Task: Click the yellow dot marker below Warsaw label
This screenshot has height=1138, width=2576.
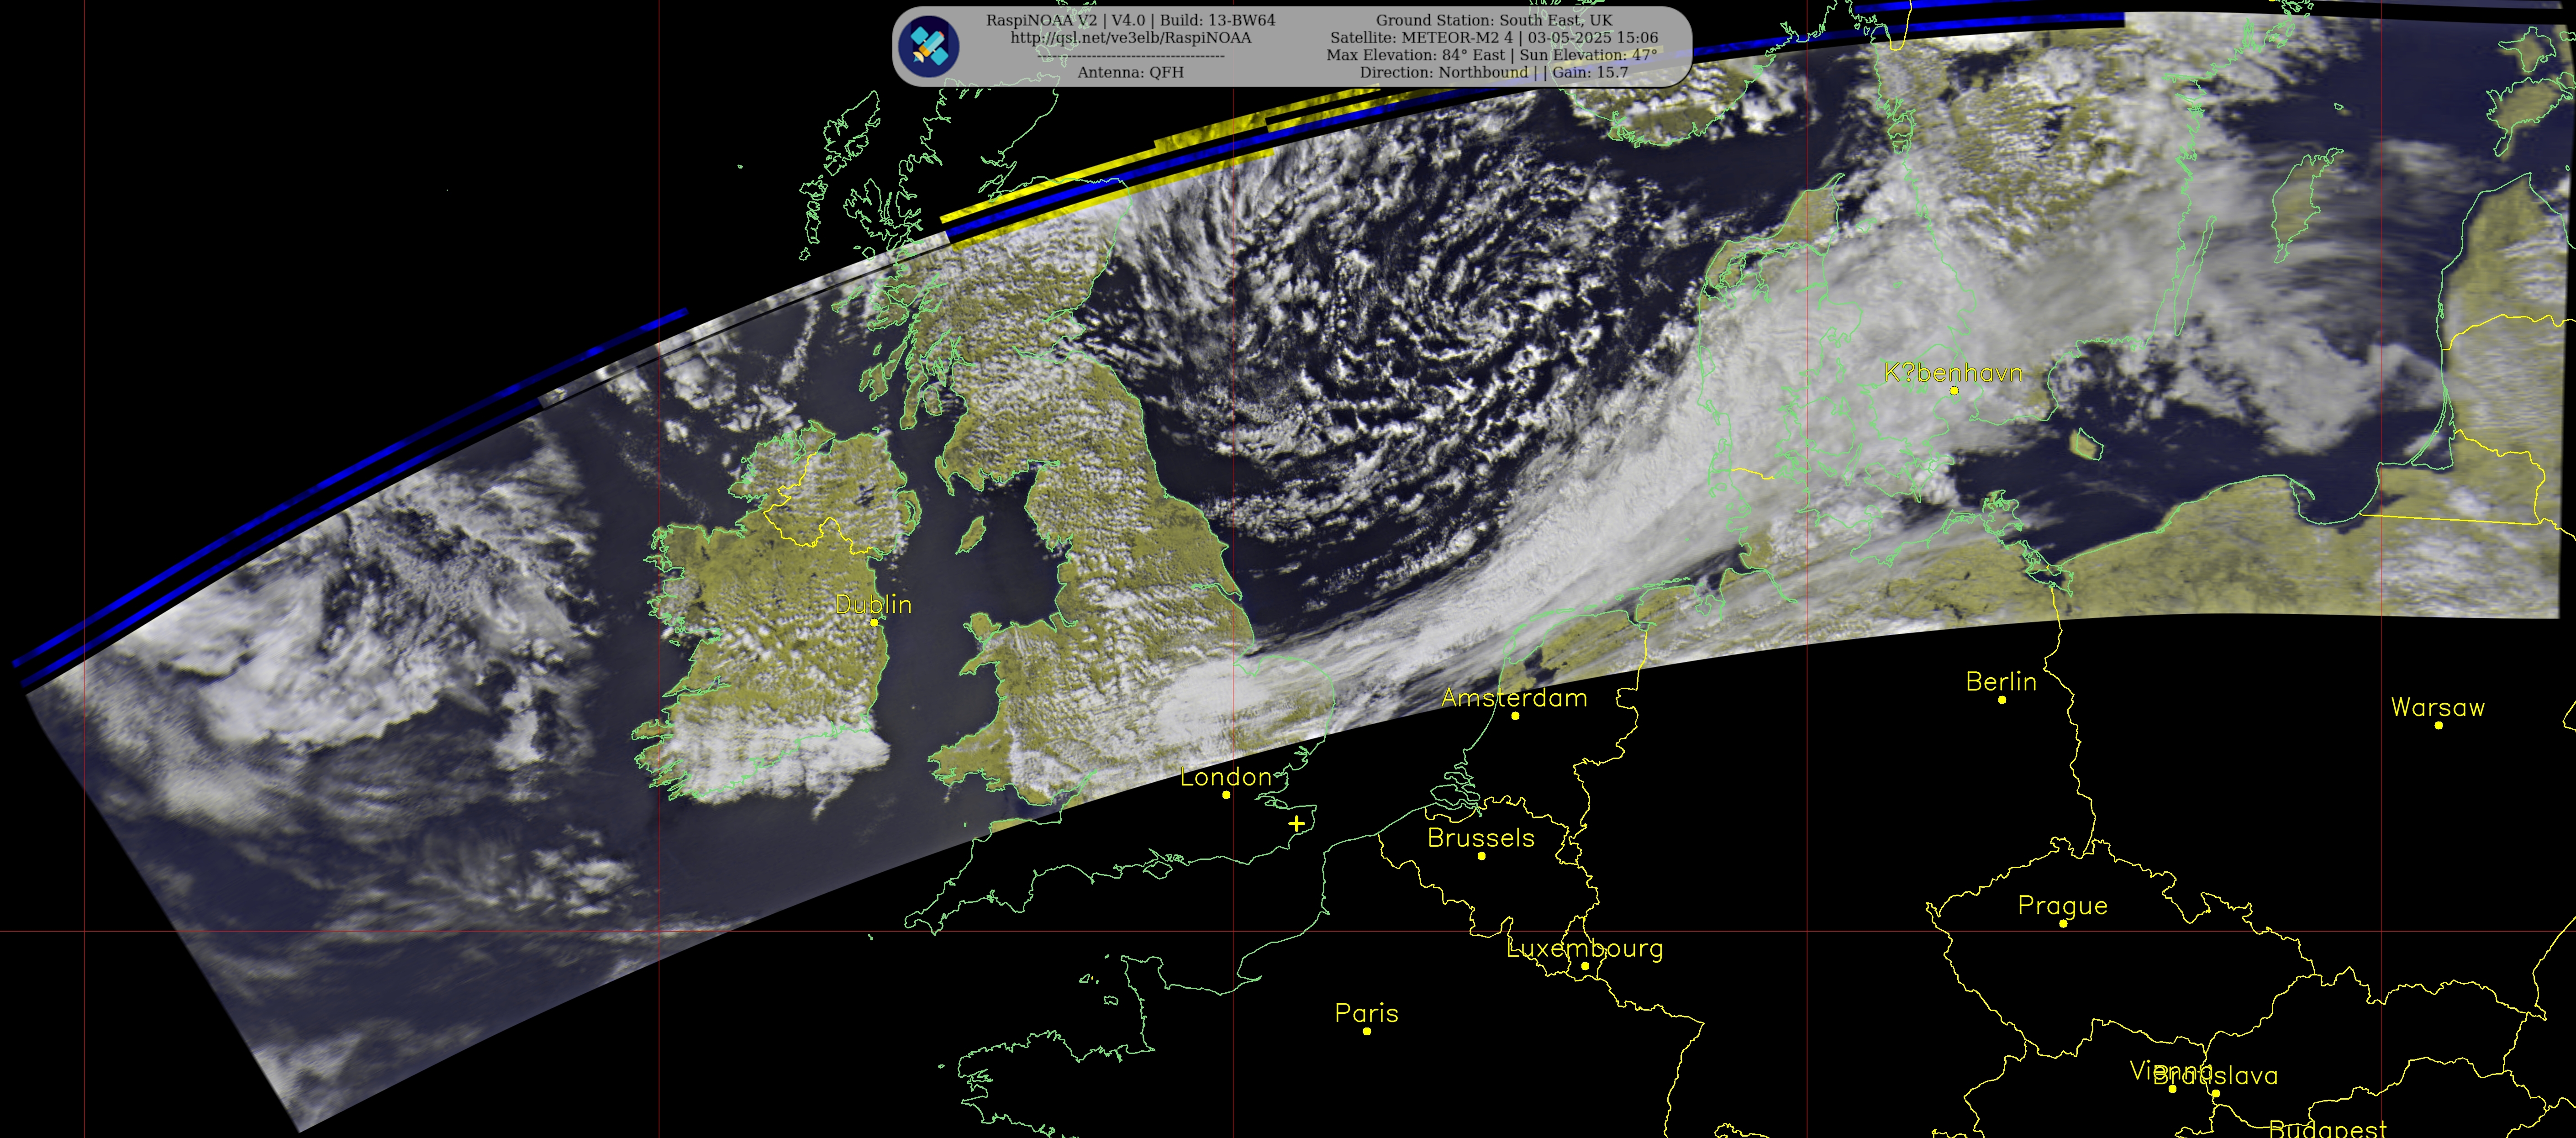Action: (2438, 726)
